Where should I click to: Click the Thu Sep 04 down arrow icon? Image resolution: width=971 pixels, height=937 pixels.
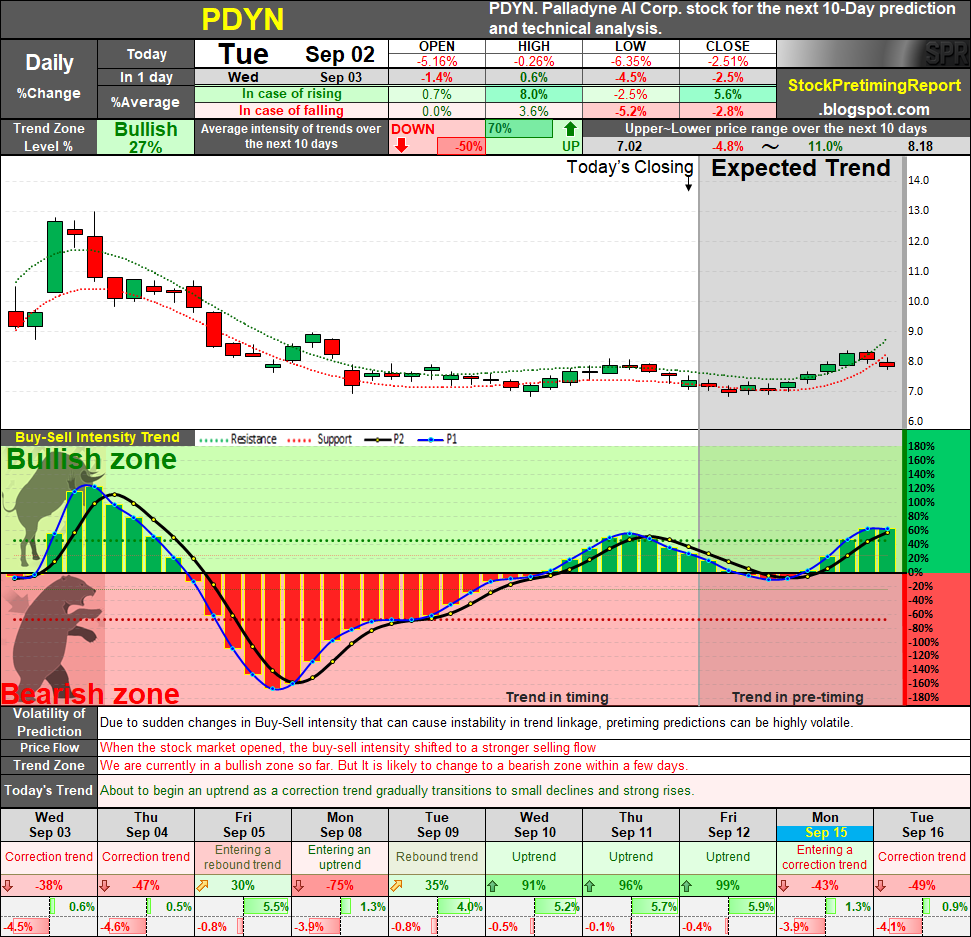coord(104,886)
